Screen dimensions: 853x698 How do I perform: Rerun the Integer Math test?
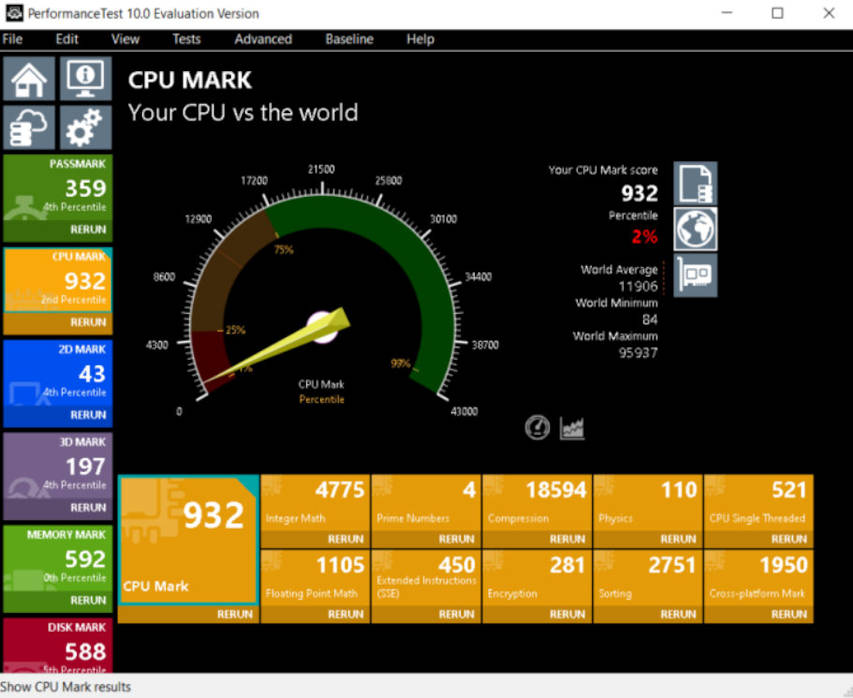click(345, 539)
